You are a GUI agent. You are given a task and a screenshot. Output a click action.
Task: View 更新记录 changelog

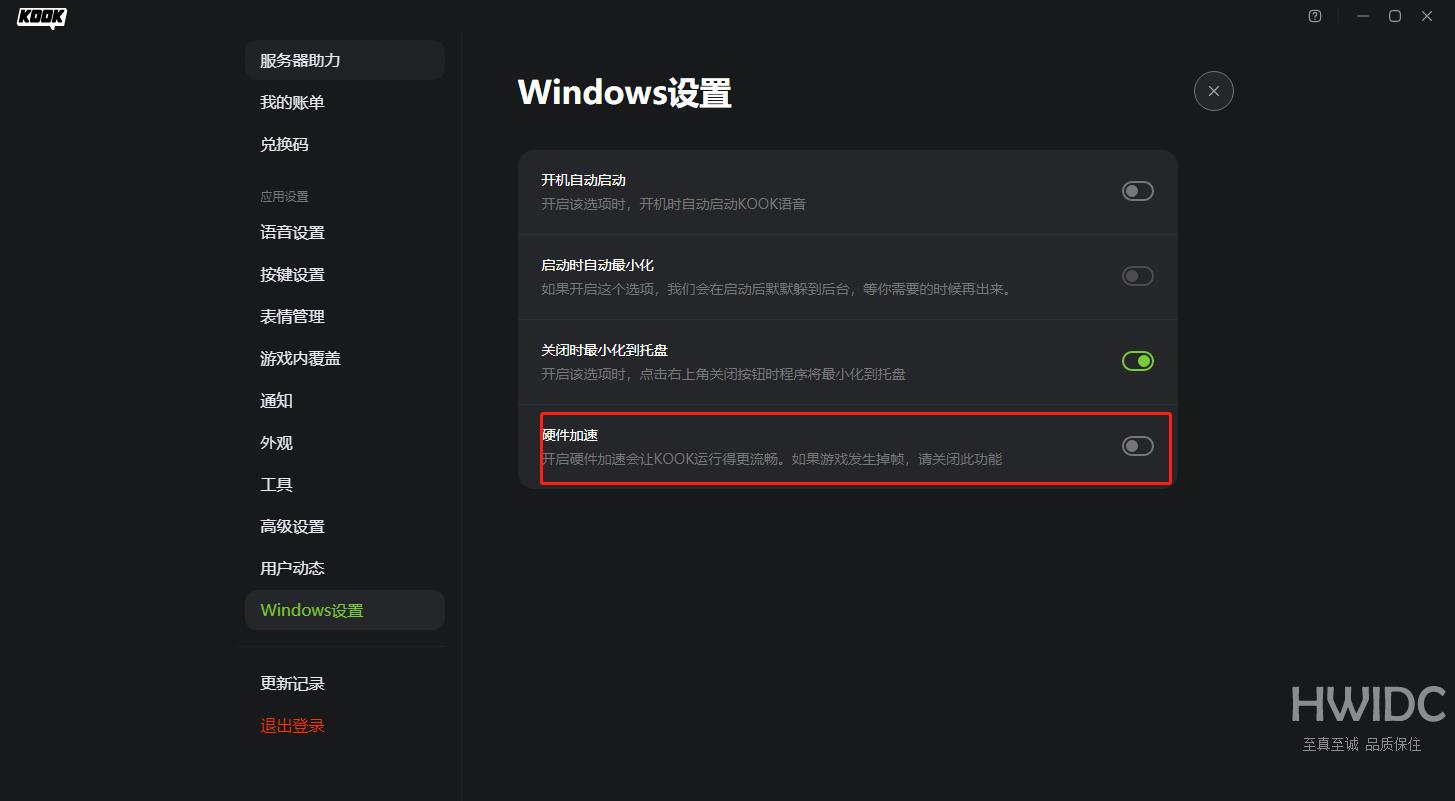[345, 684]
